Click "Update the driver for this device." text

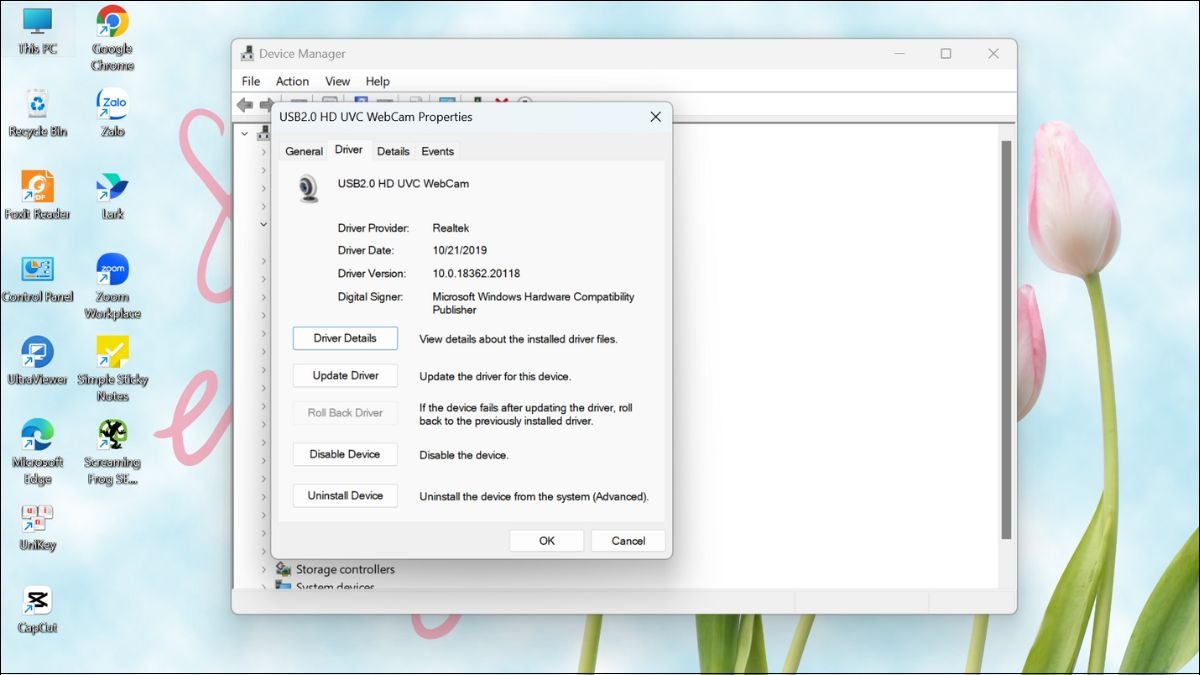495,377
